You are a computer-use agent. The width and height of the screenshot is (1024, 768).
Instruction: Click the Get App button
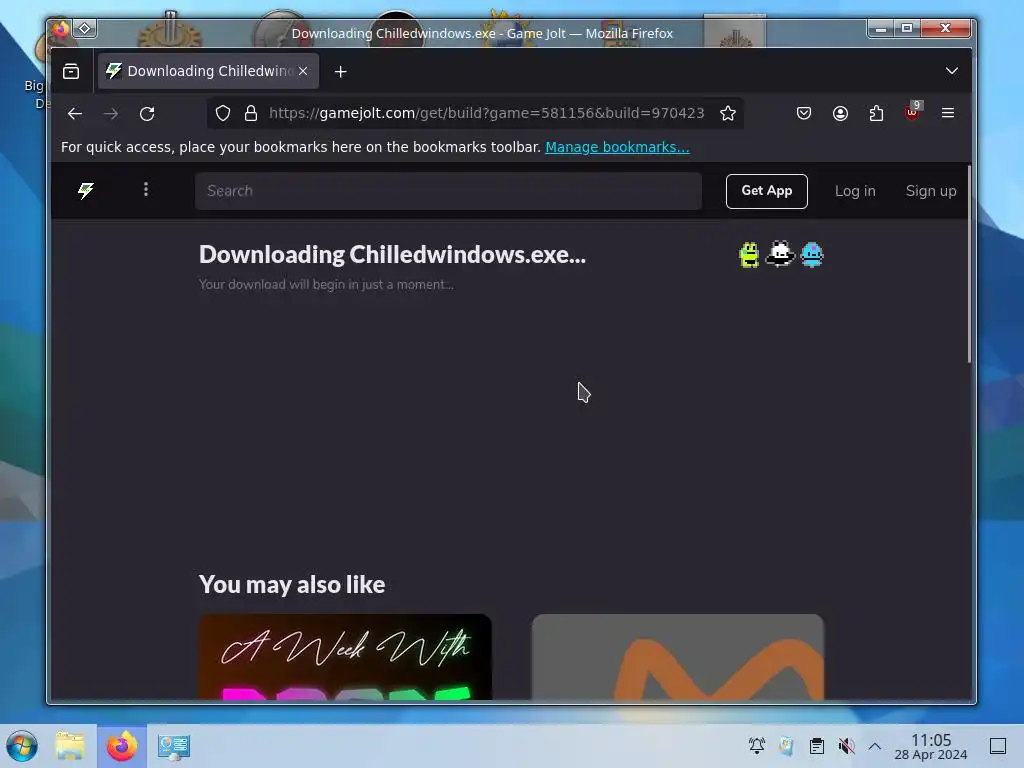point(767,191)
